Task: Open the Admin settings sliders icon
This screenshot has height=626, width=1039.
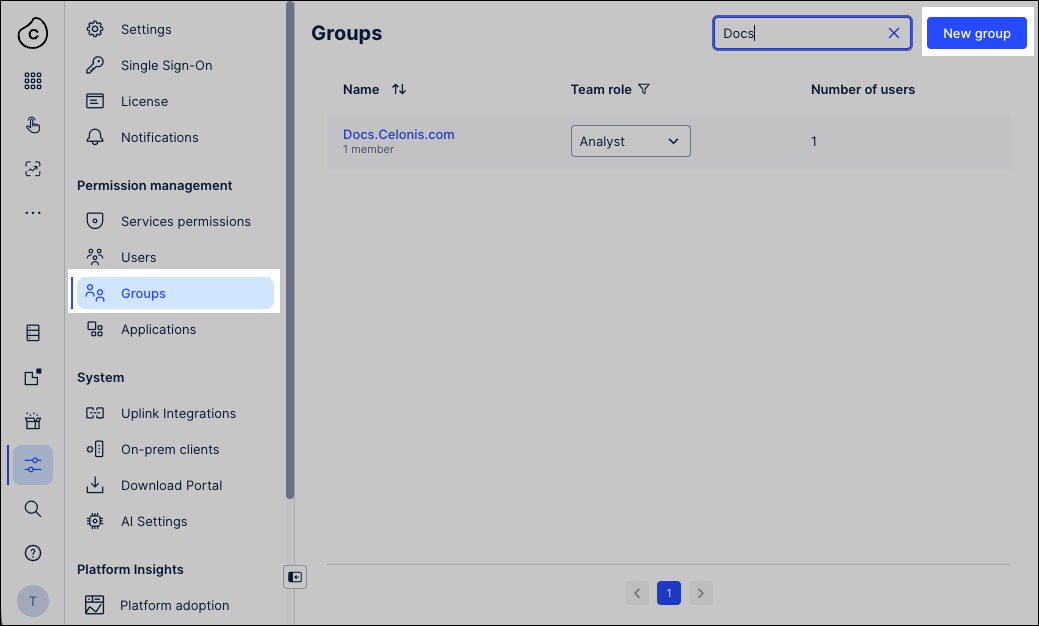Action: pyautogui.click(x=32, y=465)
